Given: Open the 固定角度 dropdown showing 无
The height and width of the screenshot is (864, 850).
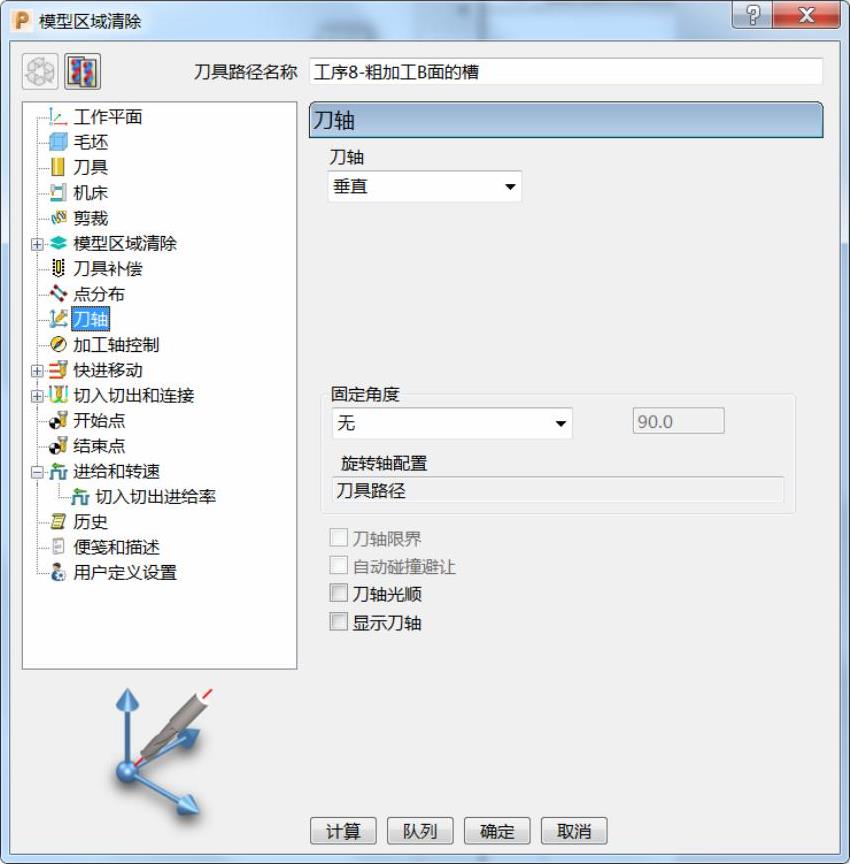Looking at the screenshot, I should [x=452, y=423].
